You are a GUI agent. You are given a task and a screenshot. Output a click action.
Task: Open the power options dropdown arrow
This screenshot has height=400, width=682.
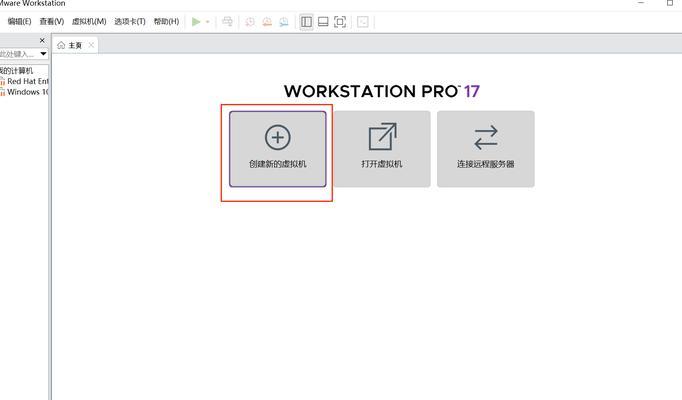click(x=208, y=22)
